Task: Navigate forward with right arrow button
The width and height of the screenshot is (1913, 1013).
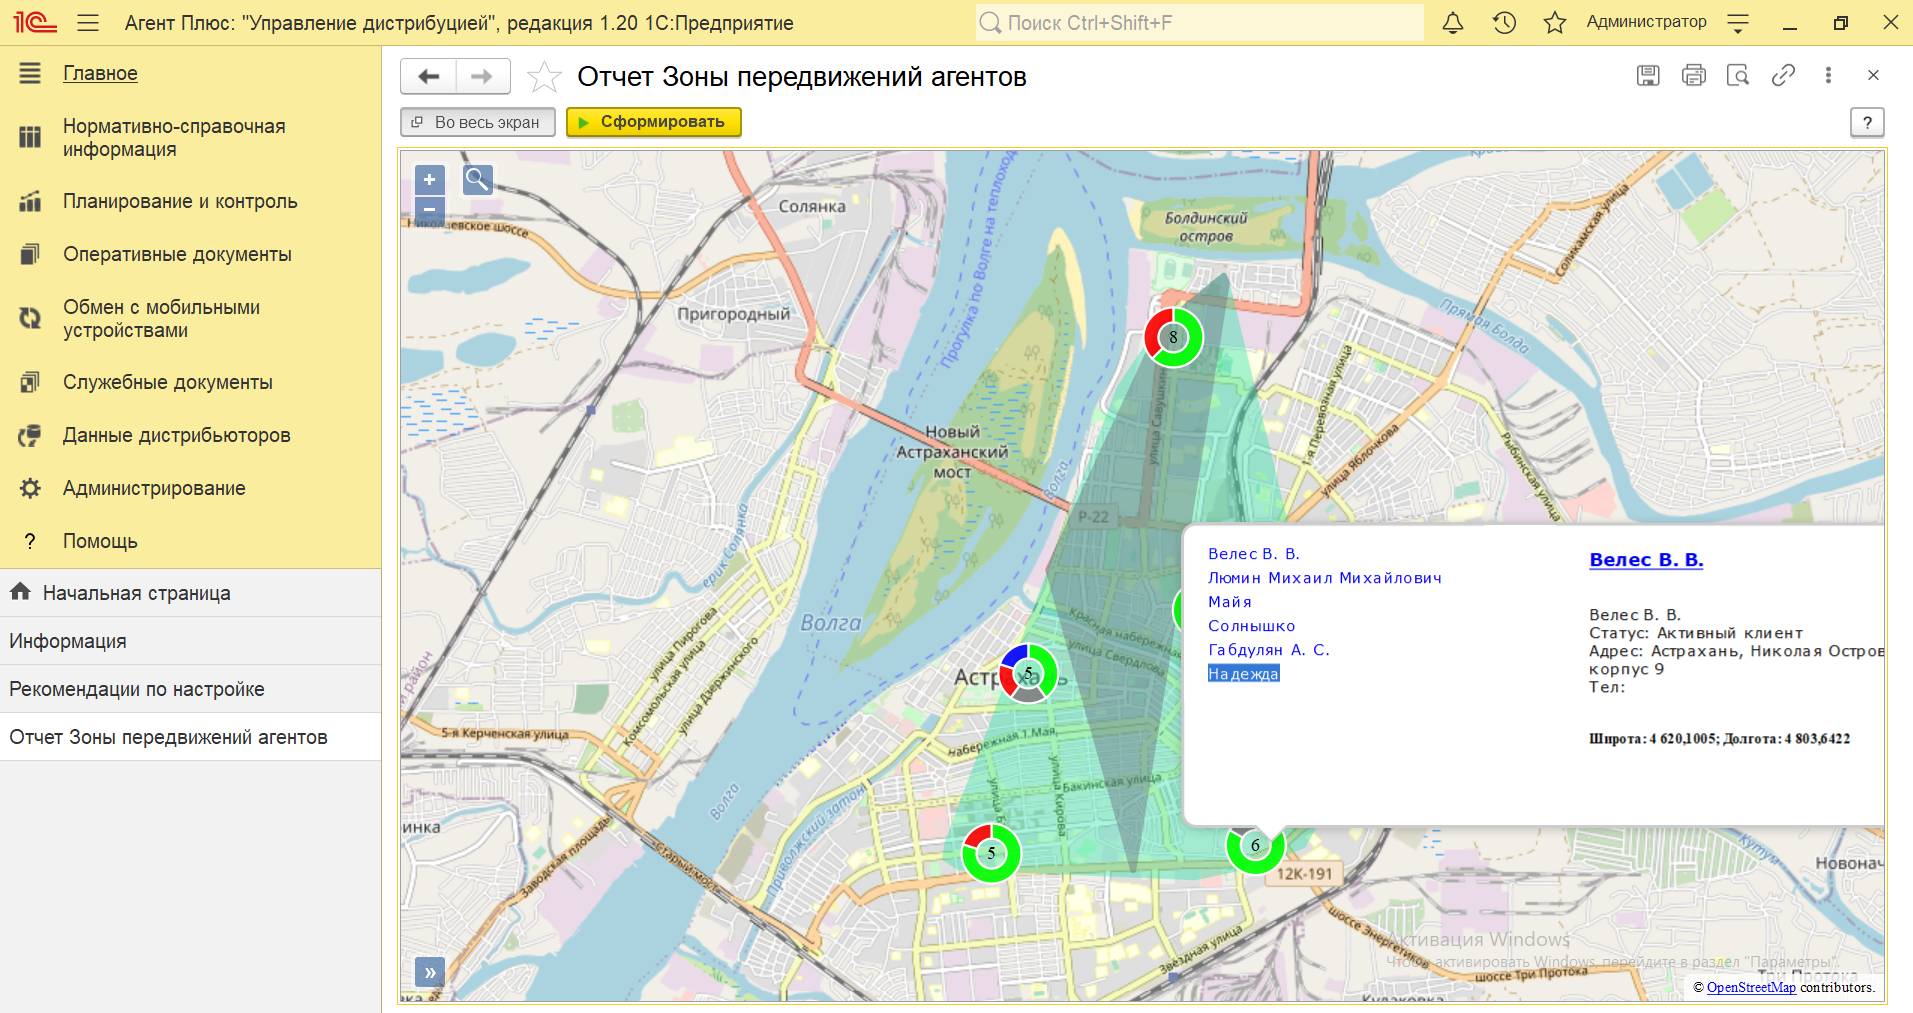Action: pos(483,76)
